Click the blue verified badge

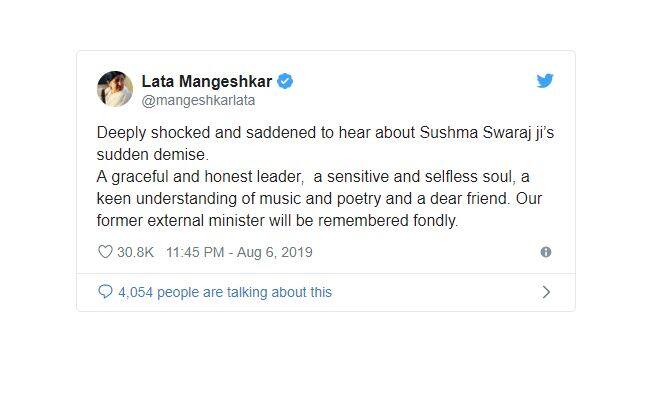[x=285, y=82]
